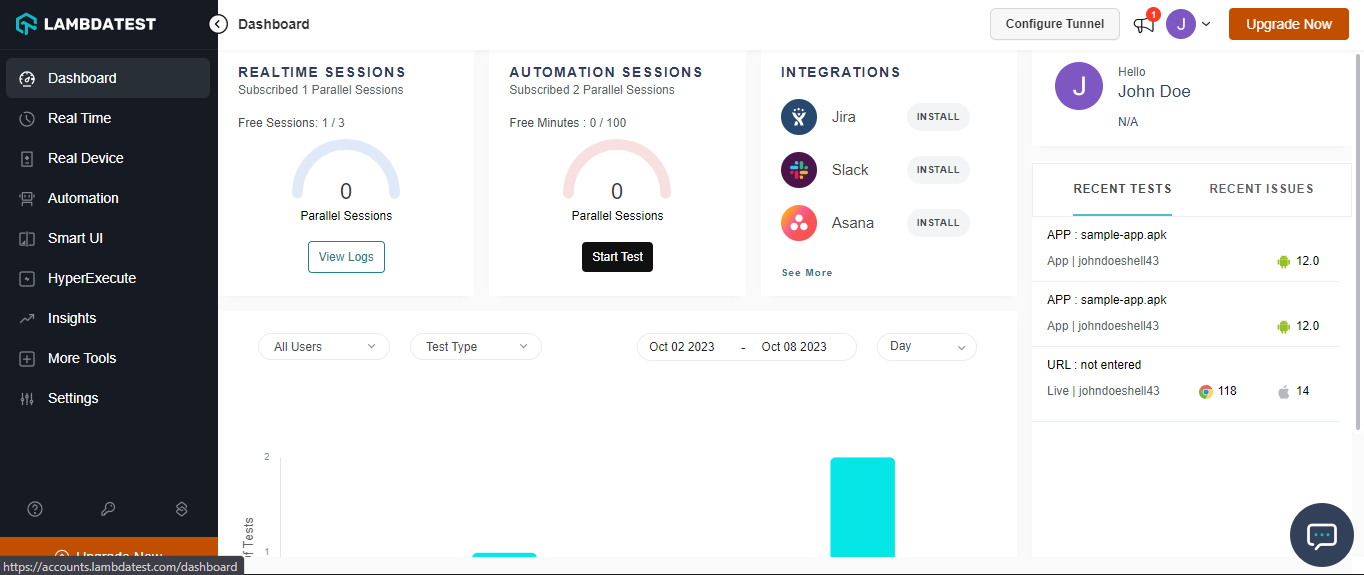Click the Automation robot icon
The image size is (1364, 575).
coord(28,198)
